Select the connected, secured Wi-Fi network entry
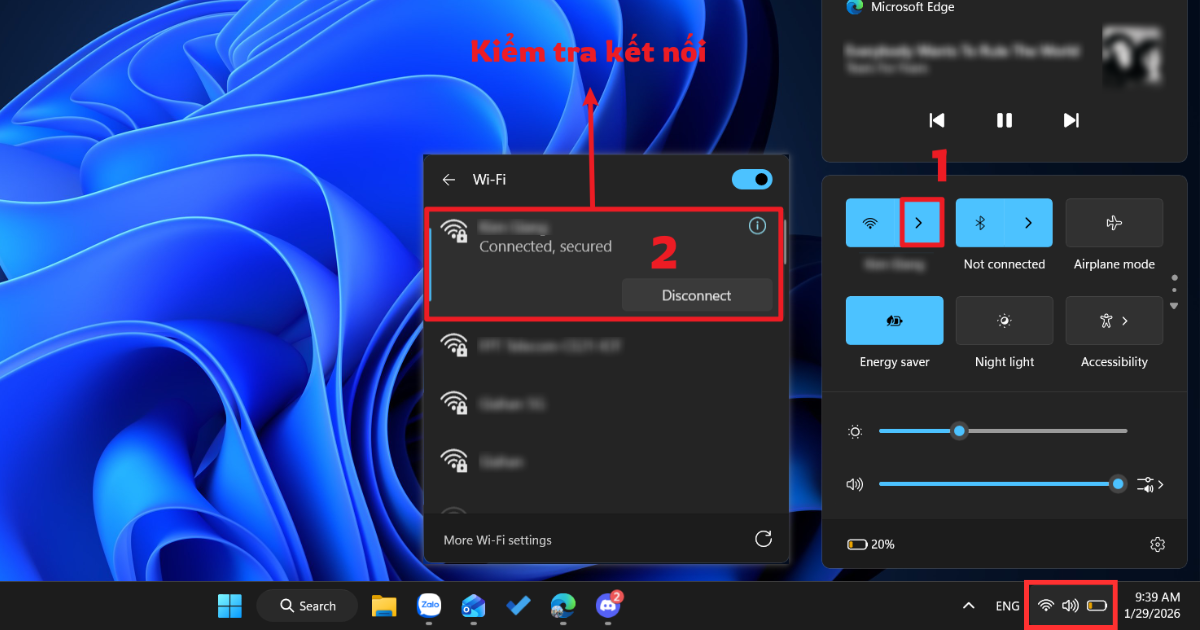1200x630 pixels. click(604, 264)
